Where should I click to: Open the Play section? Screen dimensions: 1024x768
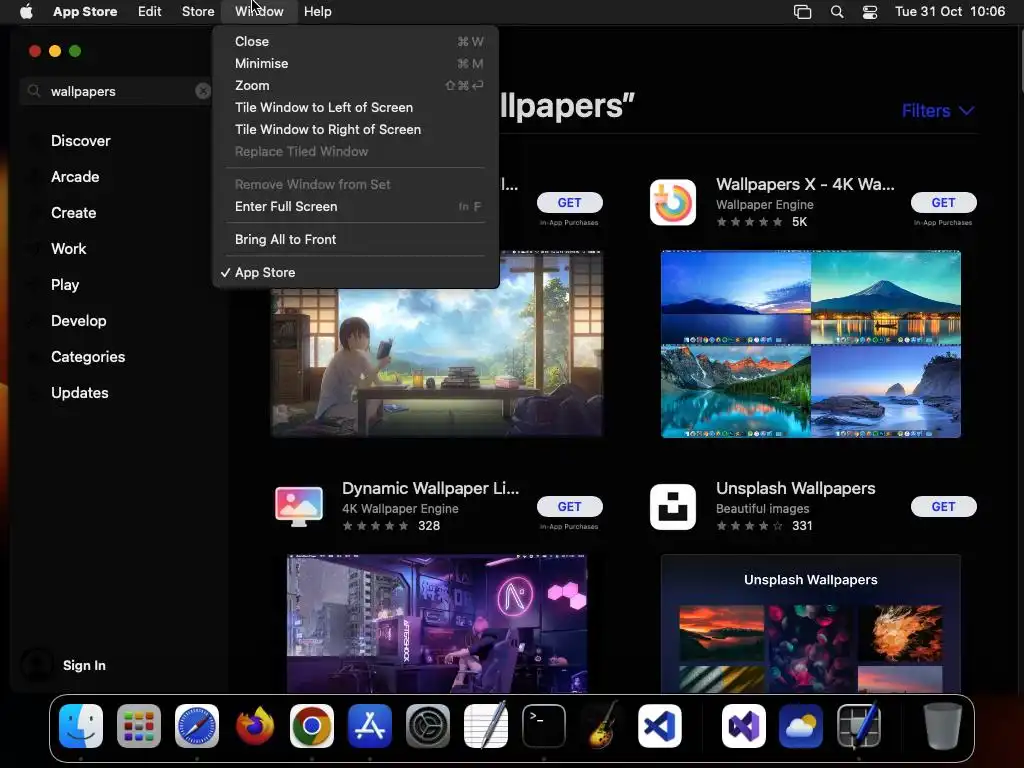click(x=65, y=284)
